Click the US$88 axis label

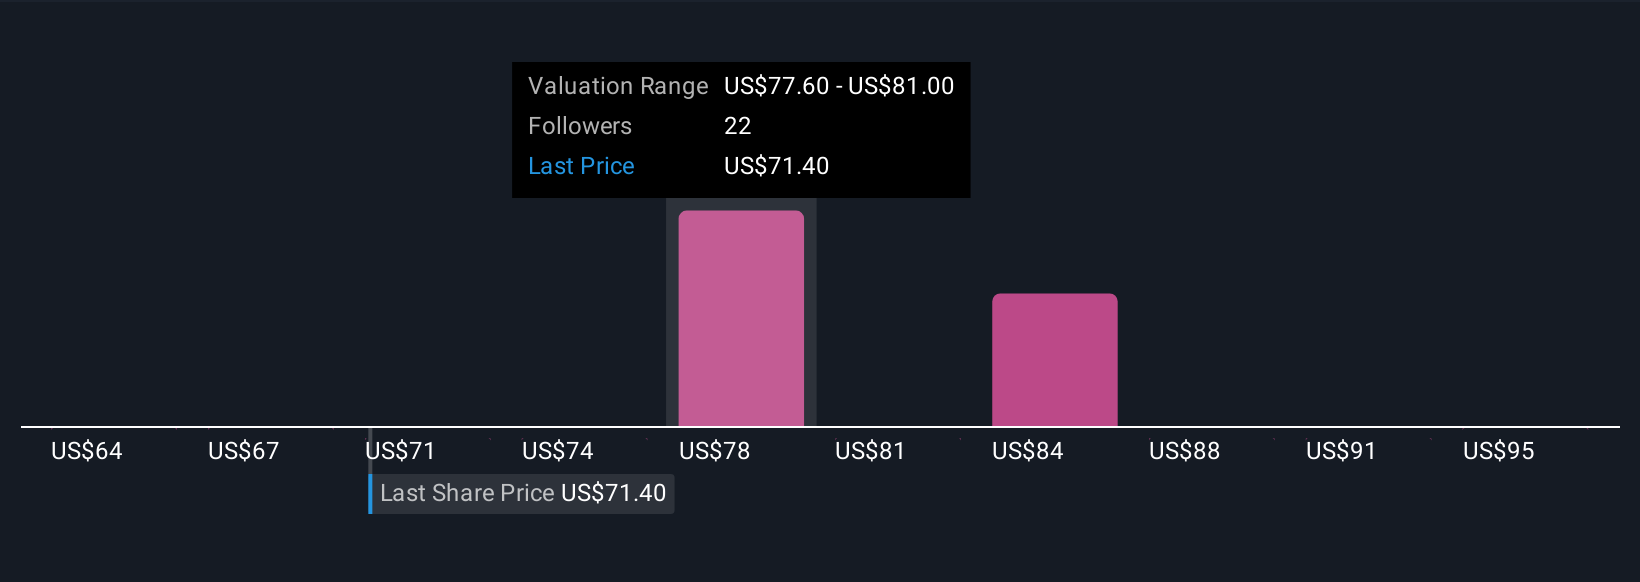1185,451
